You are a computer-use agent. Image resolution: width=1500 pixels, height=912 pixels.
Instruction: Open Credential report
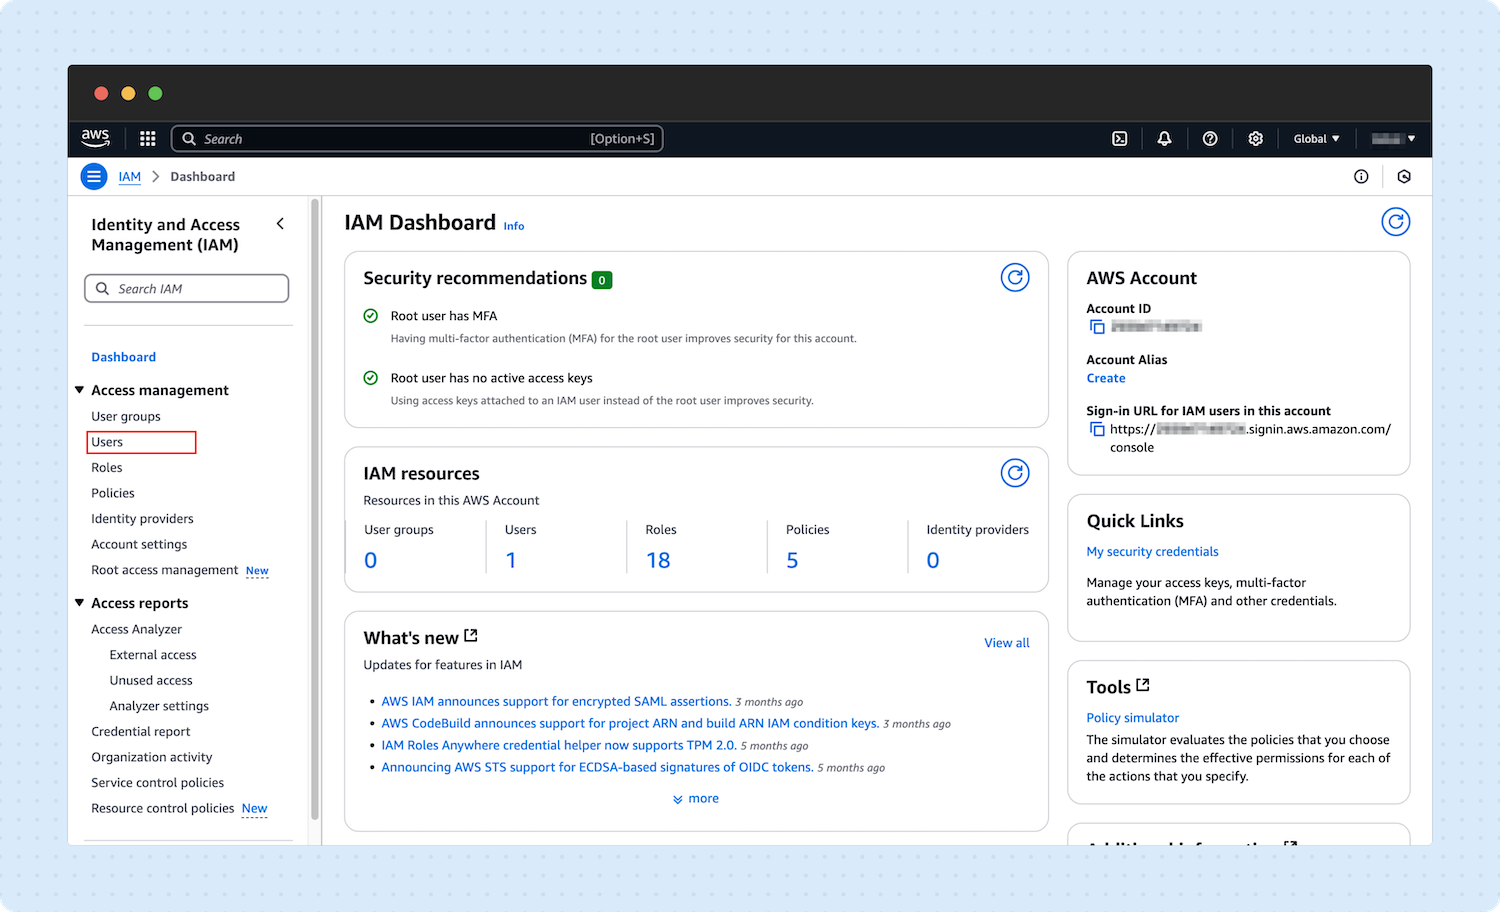(x=141, y=732)
